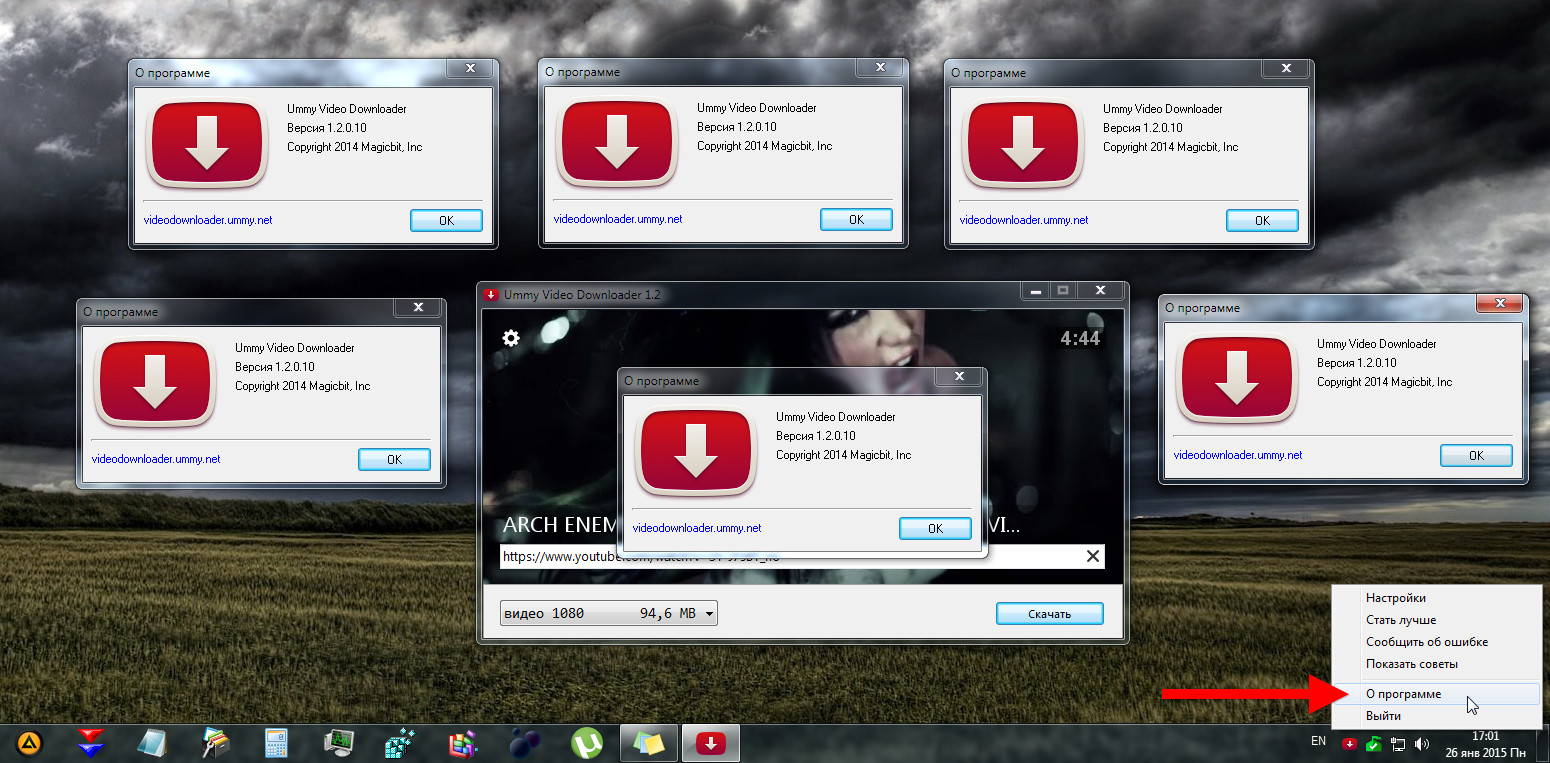
Task: Click the 'Ummy Video Downloader 1.2' window title
Action: 582,295
